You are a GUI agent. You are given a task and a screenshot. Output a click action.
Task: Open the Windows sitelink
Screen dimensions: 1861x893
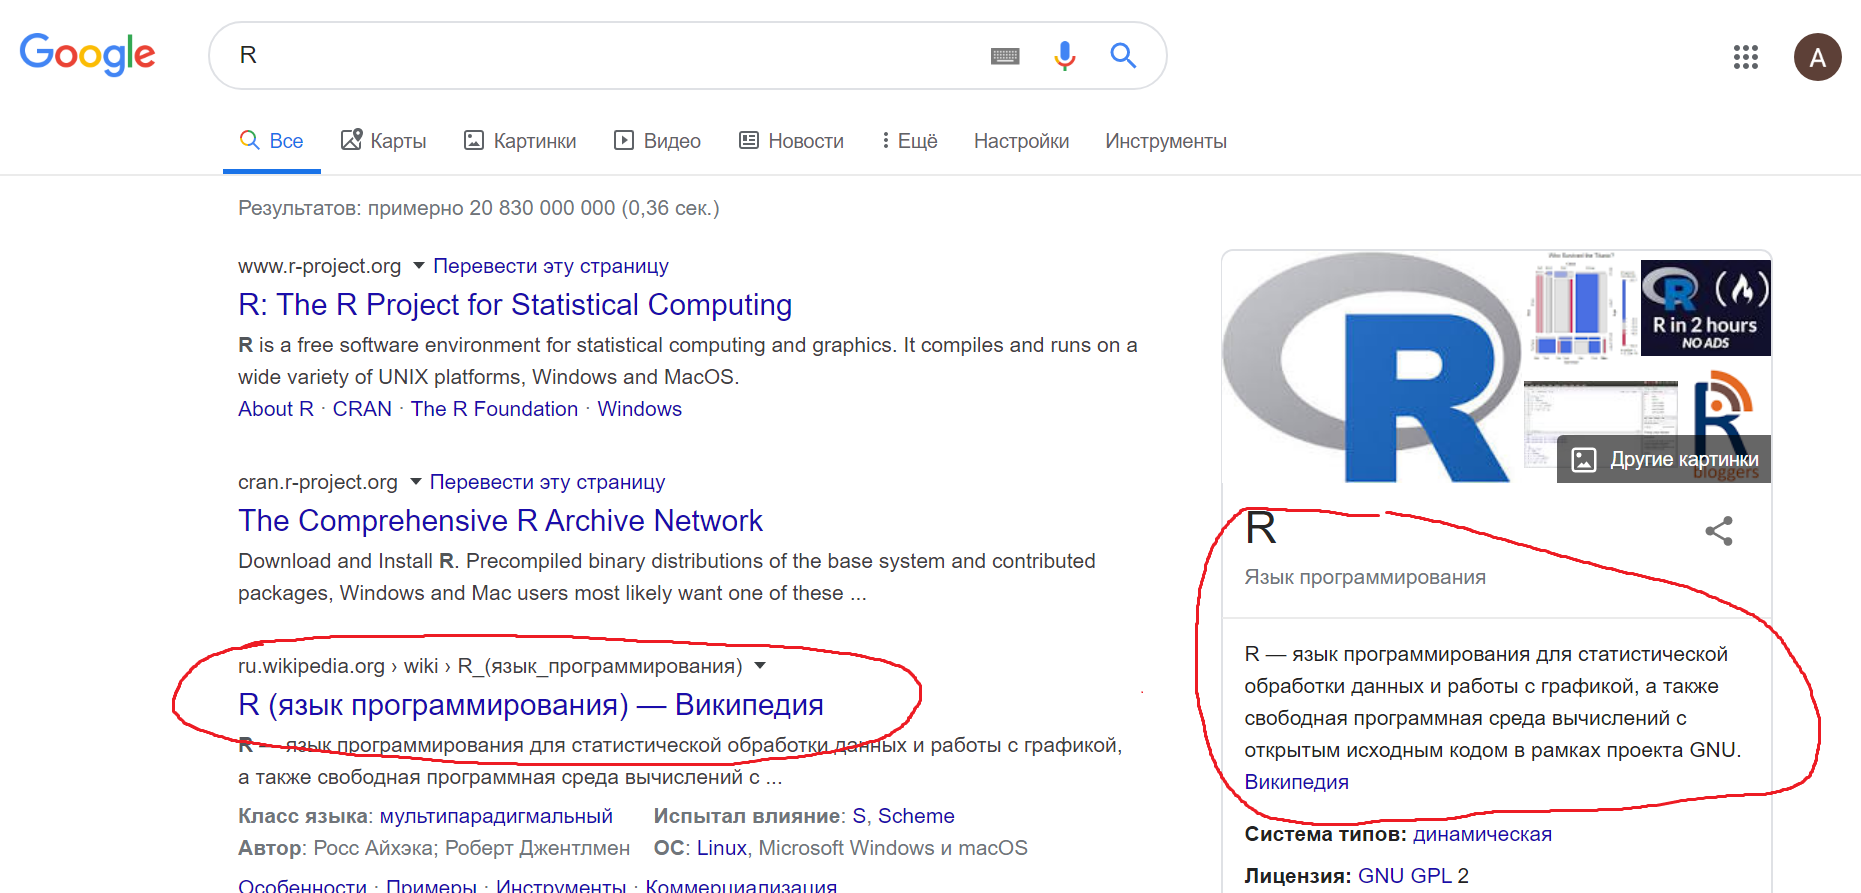(640, 409)
